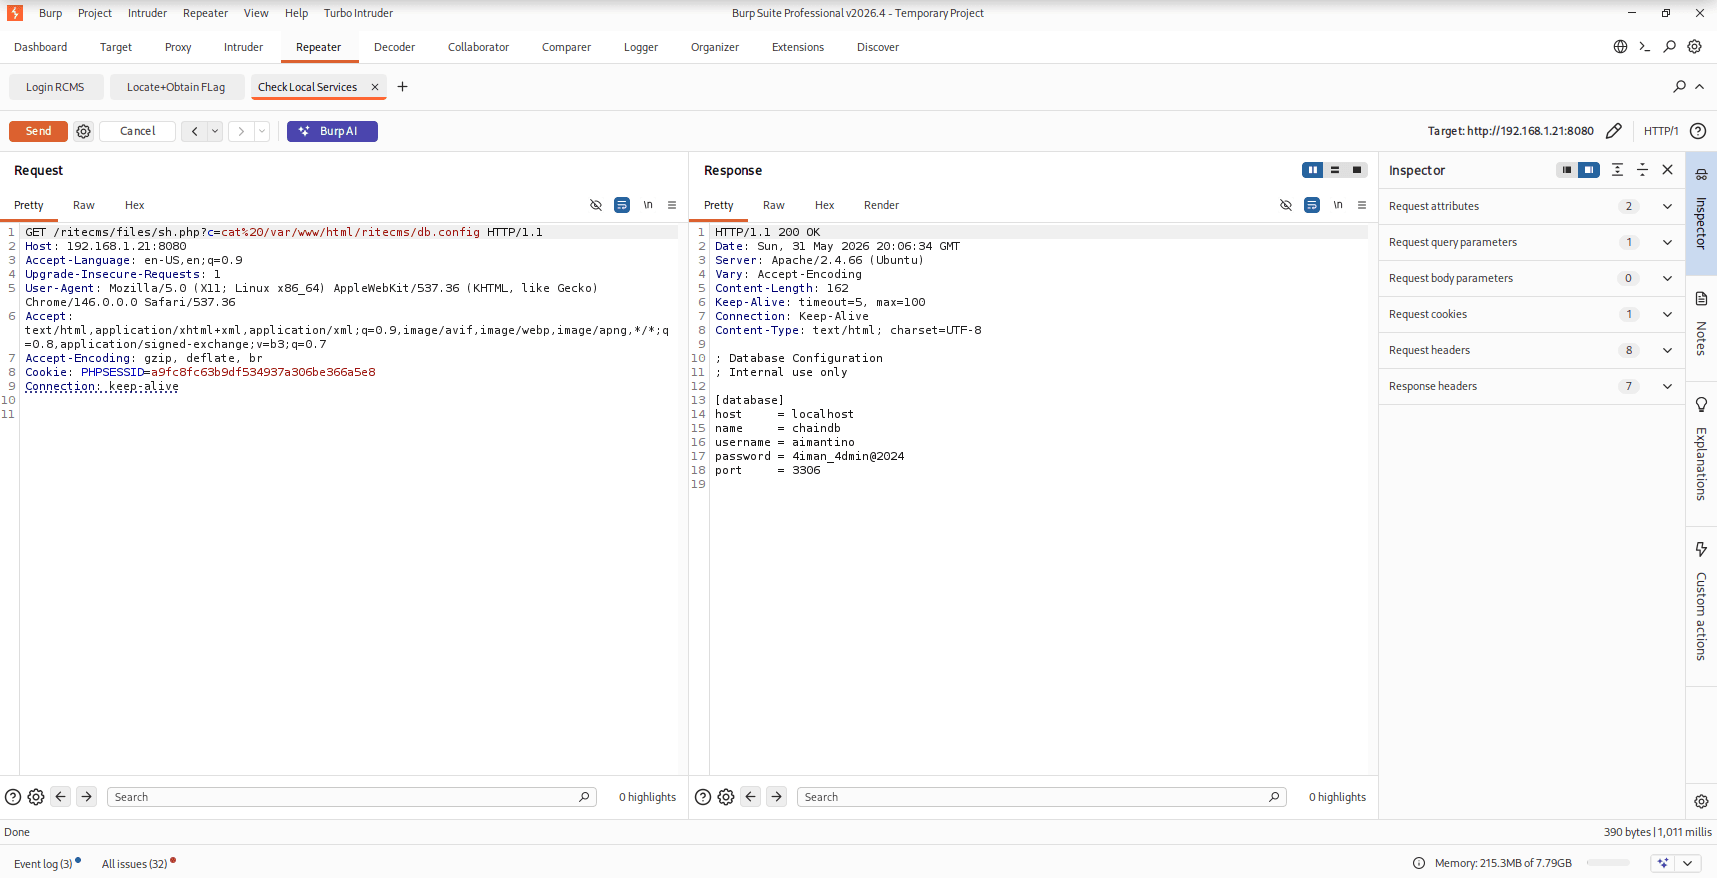
Task: Click the Cancel button
Action: pyautogui.click(x=138, y=131)
